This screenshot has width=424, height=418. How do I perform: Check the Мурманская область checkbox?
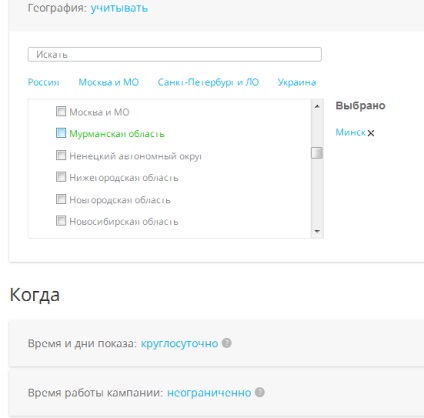click(61, 133)
